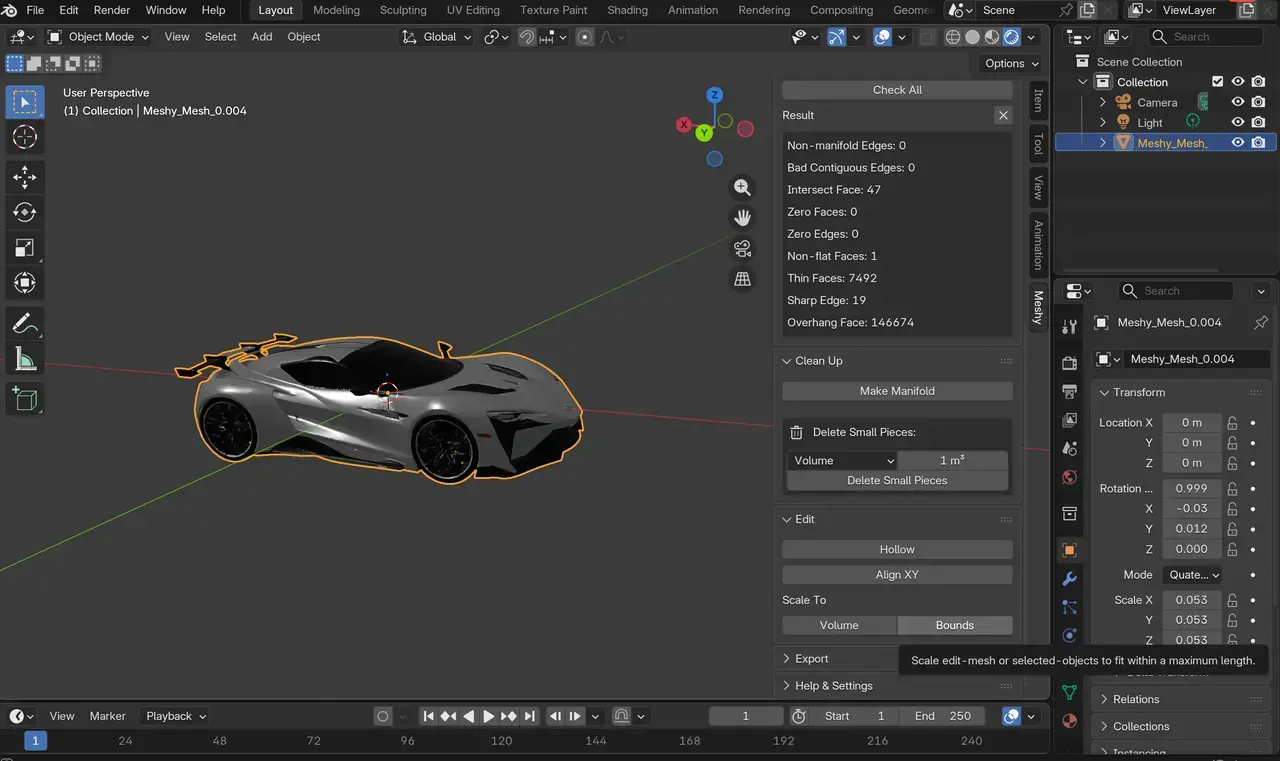Hide Meshy_Mesh in viewport via eye icon
The width and height of the screenshot is (1280, 761).
click(1238, 142)
